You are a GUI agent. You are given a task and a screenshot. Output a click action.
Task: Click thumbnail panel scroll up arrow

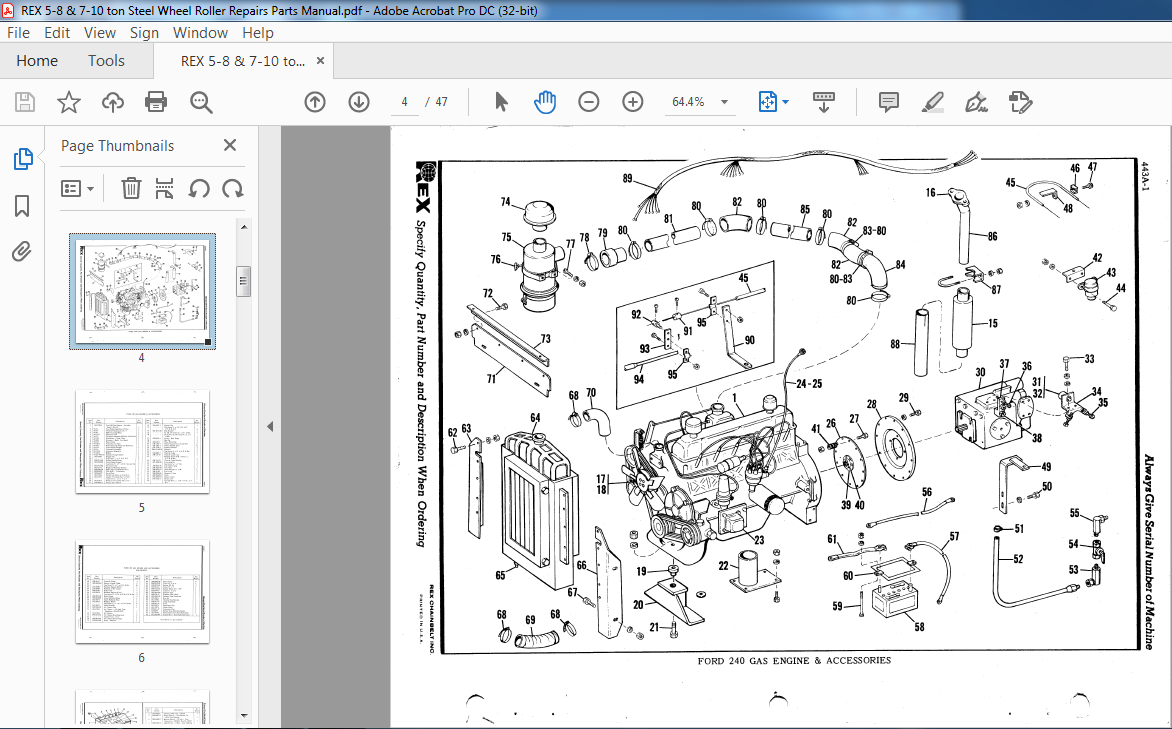[x=244, y=227]
